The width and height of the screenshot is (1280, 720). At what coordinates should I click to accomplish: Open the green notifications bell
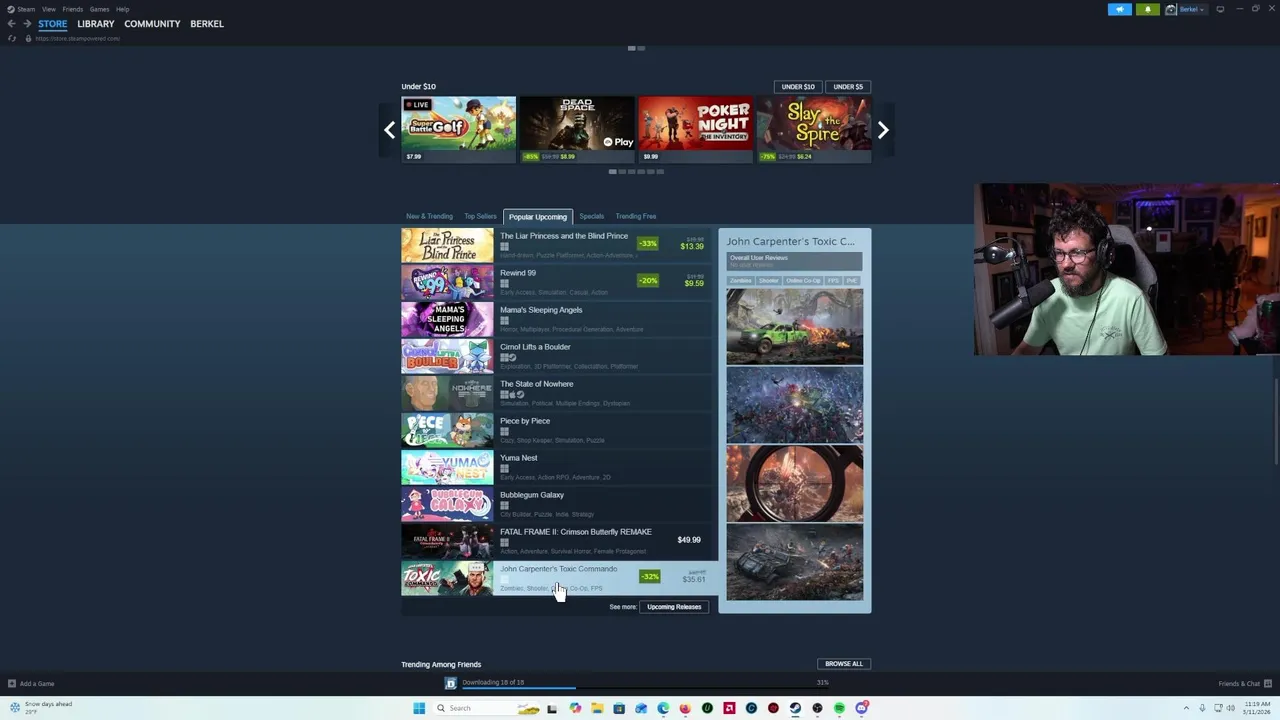click(x=1147, y=9)
